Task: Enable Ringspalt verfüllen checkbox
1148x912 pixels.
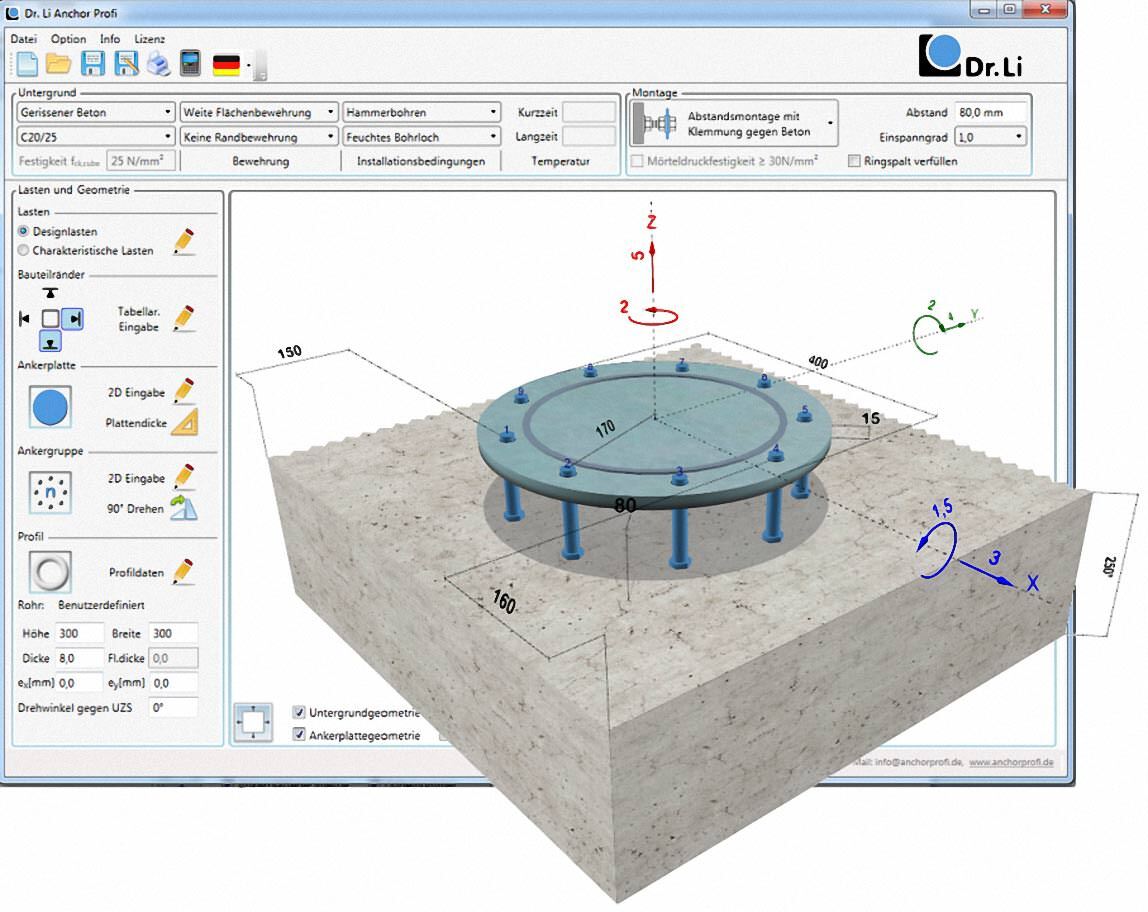Action: coord(854,161)
